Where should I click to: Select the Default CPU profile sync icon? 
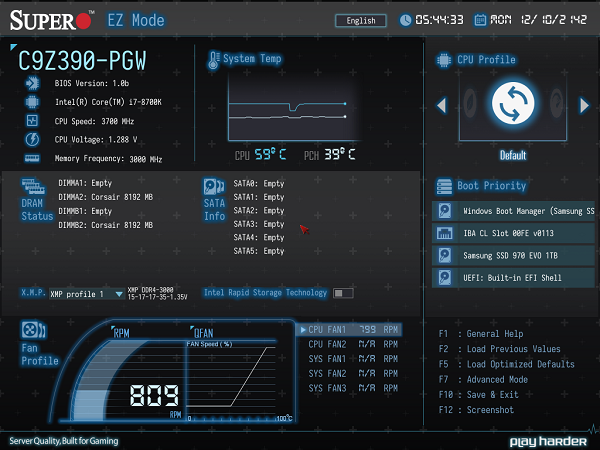coord(513,104)
